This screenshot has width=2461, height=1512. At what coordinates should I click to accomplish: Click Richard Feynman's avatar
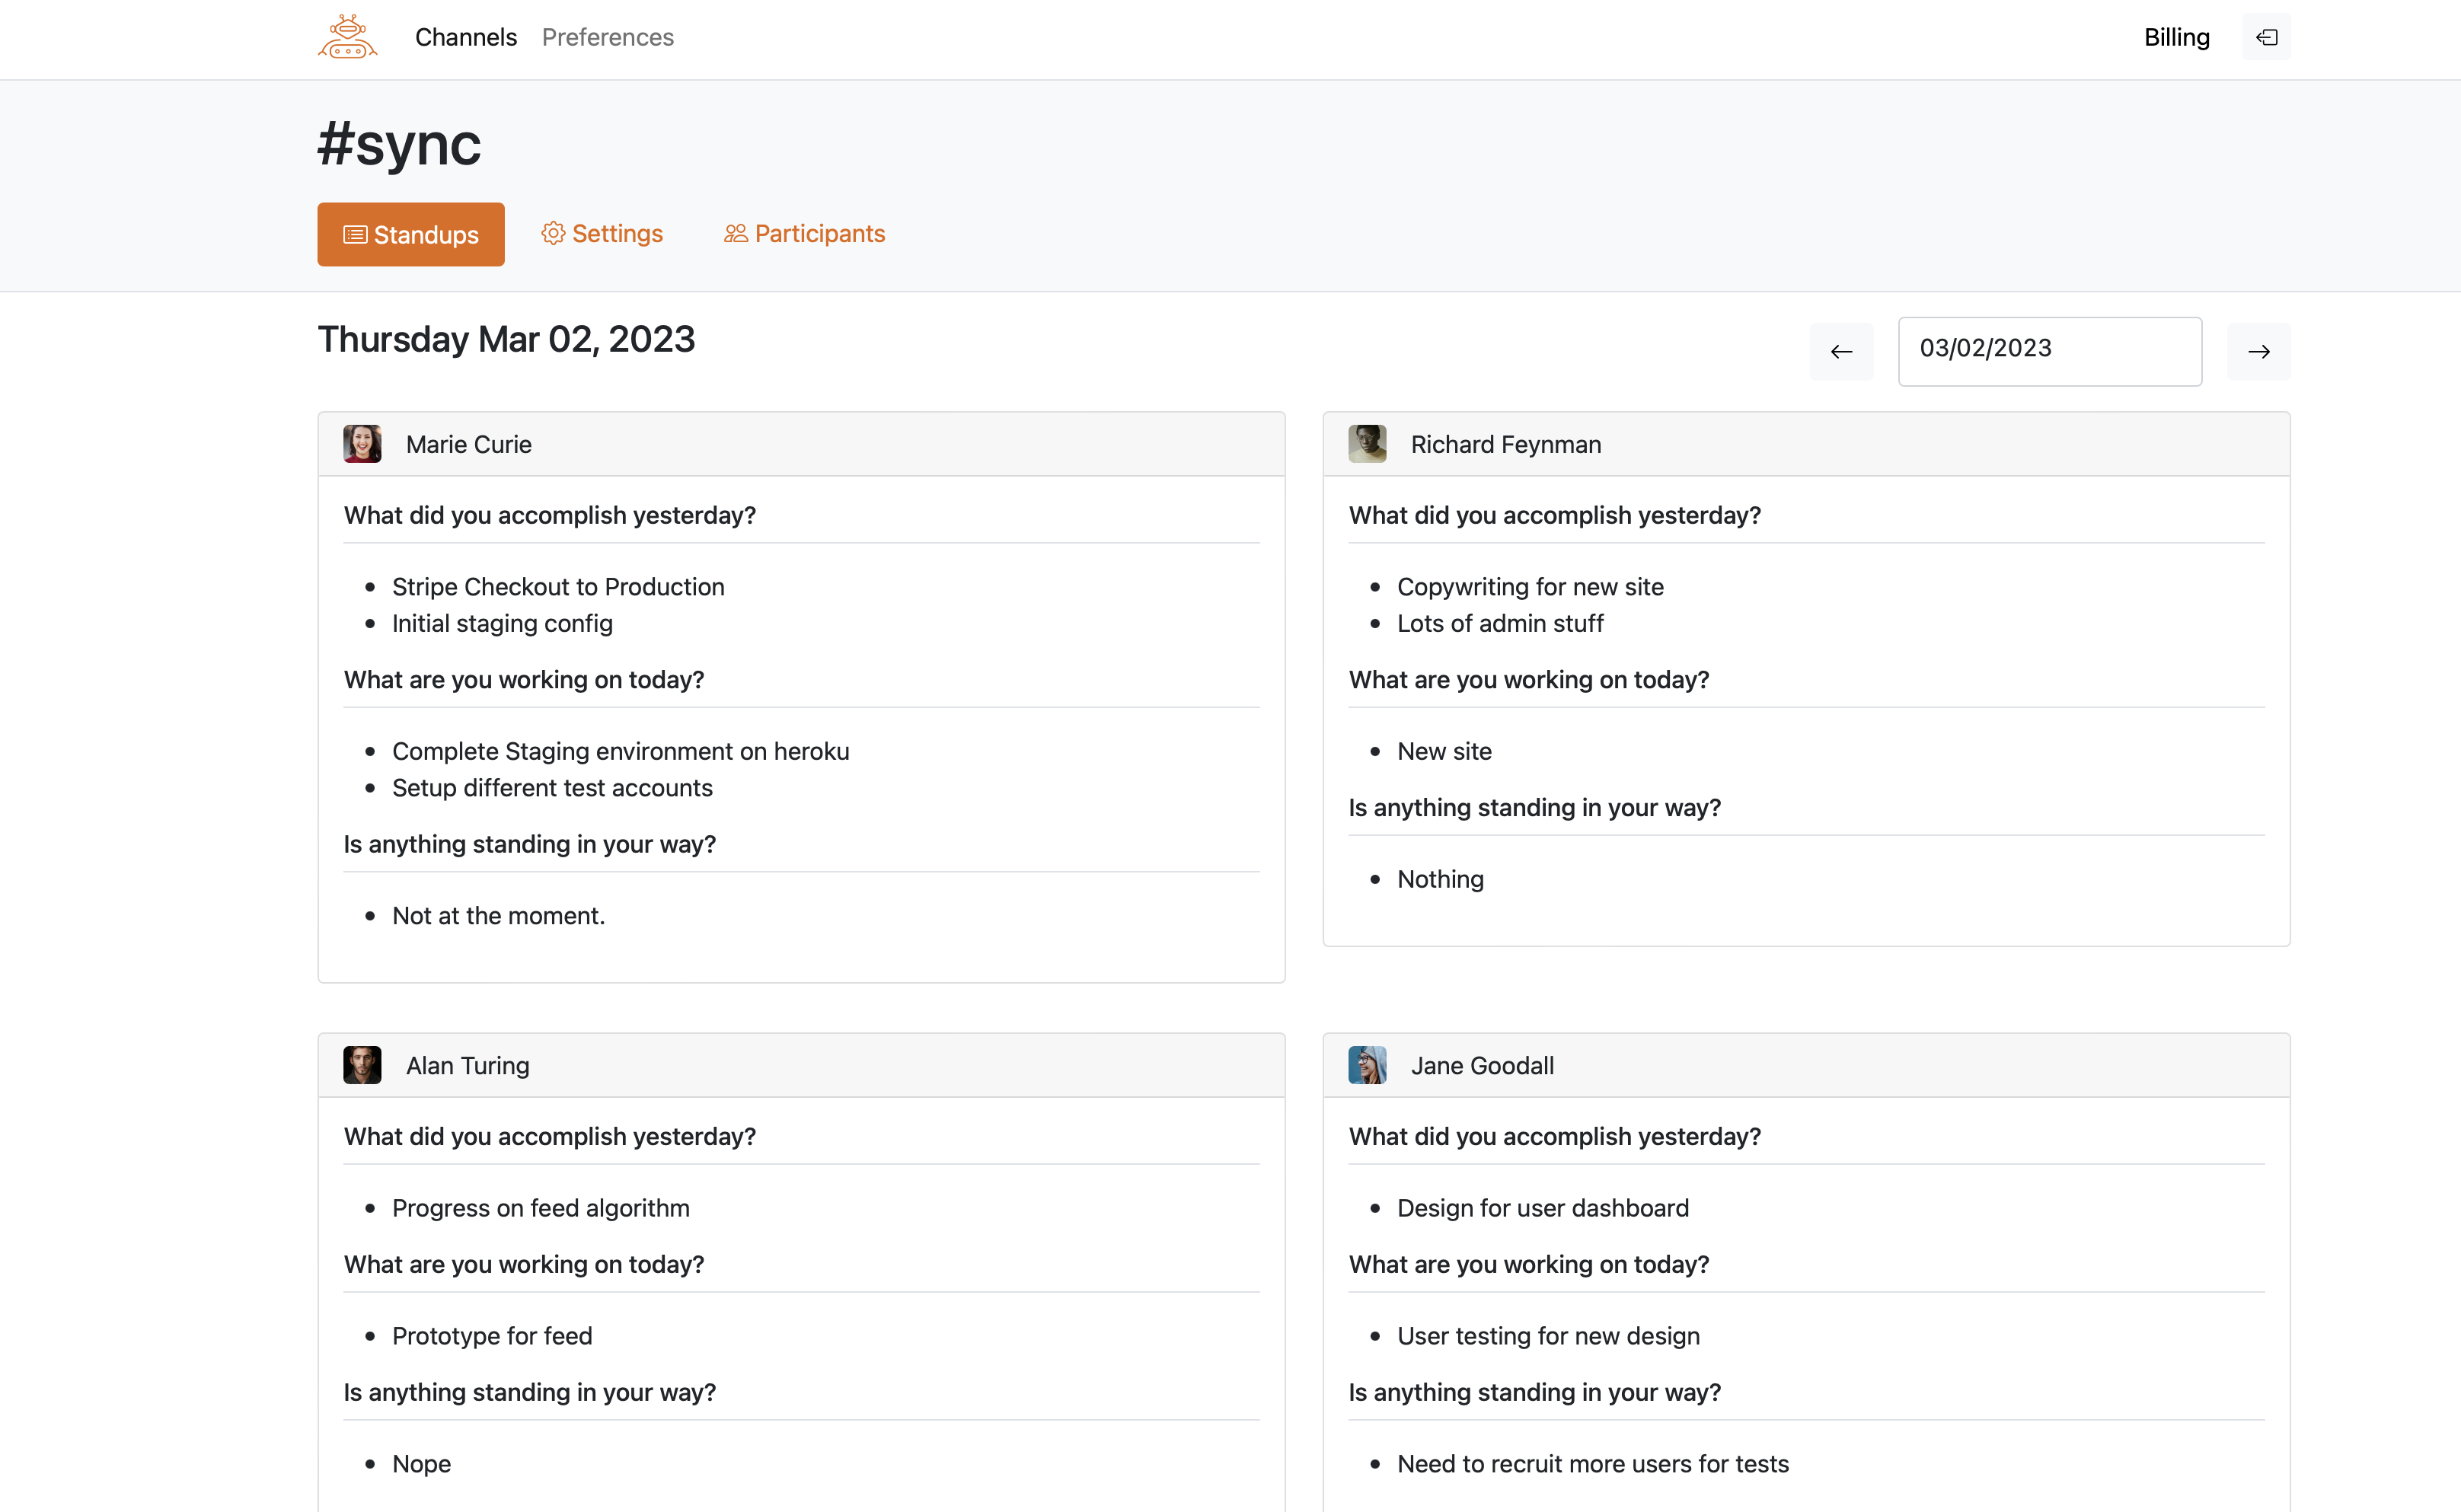(x=1367, y=444)
